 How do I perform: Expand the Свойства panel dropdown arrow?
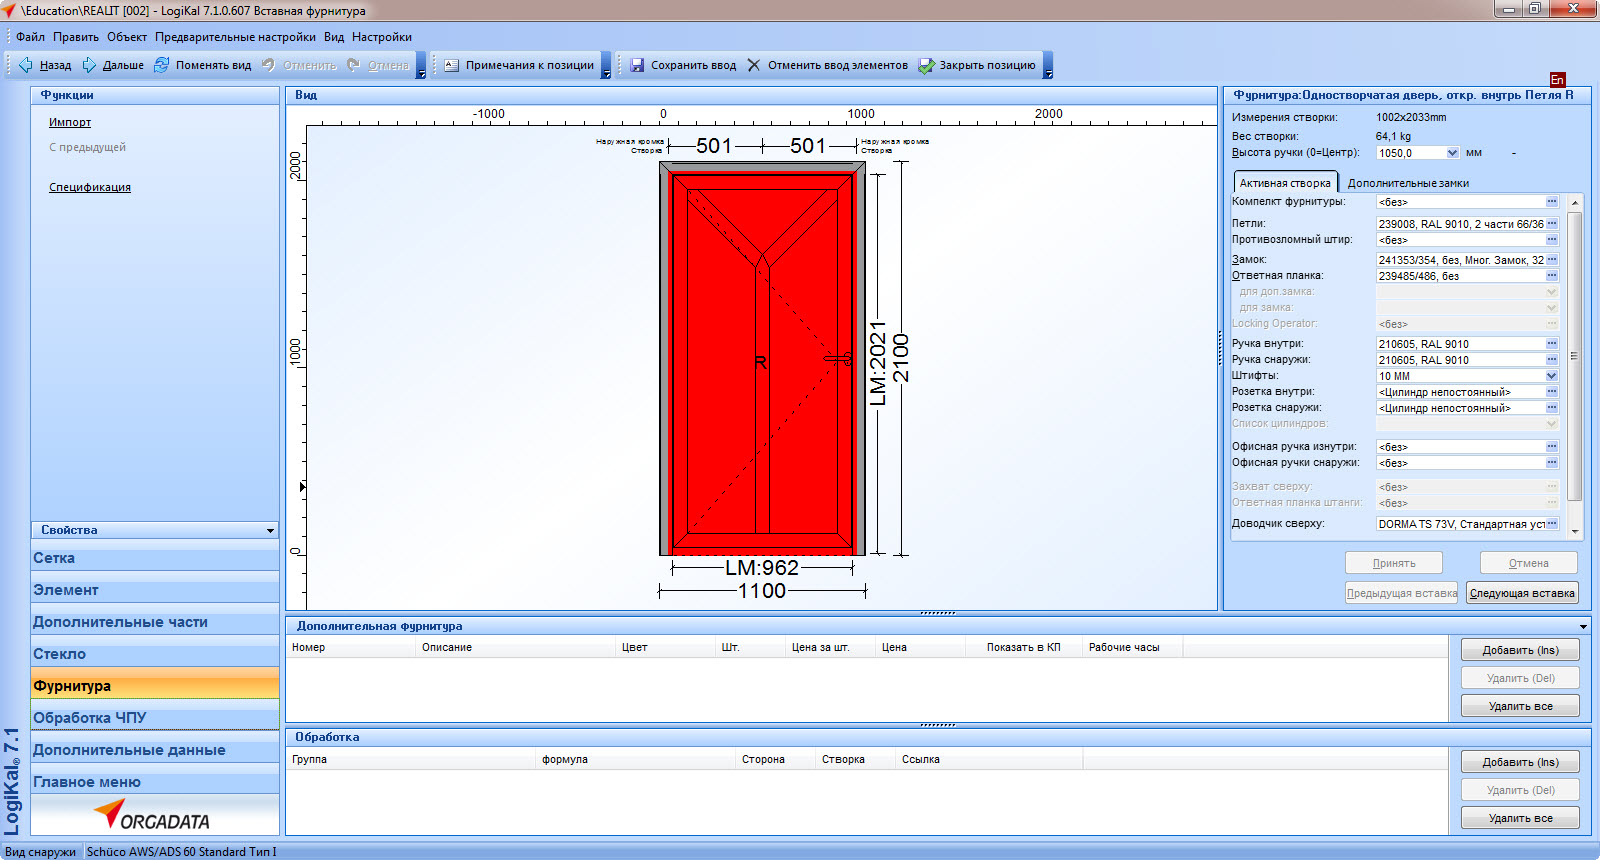[270, 531]
